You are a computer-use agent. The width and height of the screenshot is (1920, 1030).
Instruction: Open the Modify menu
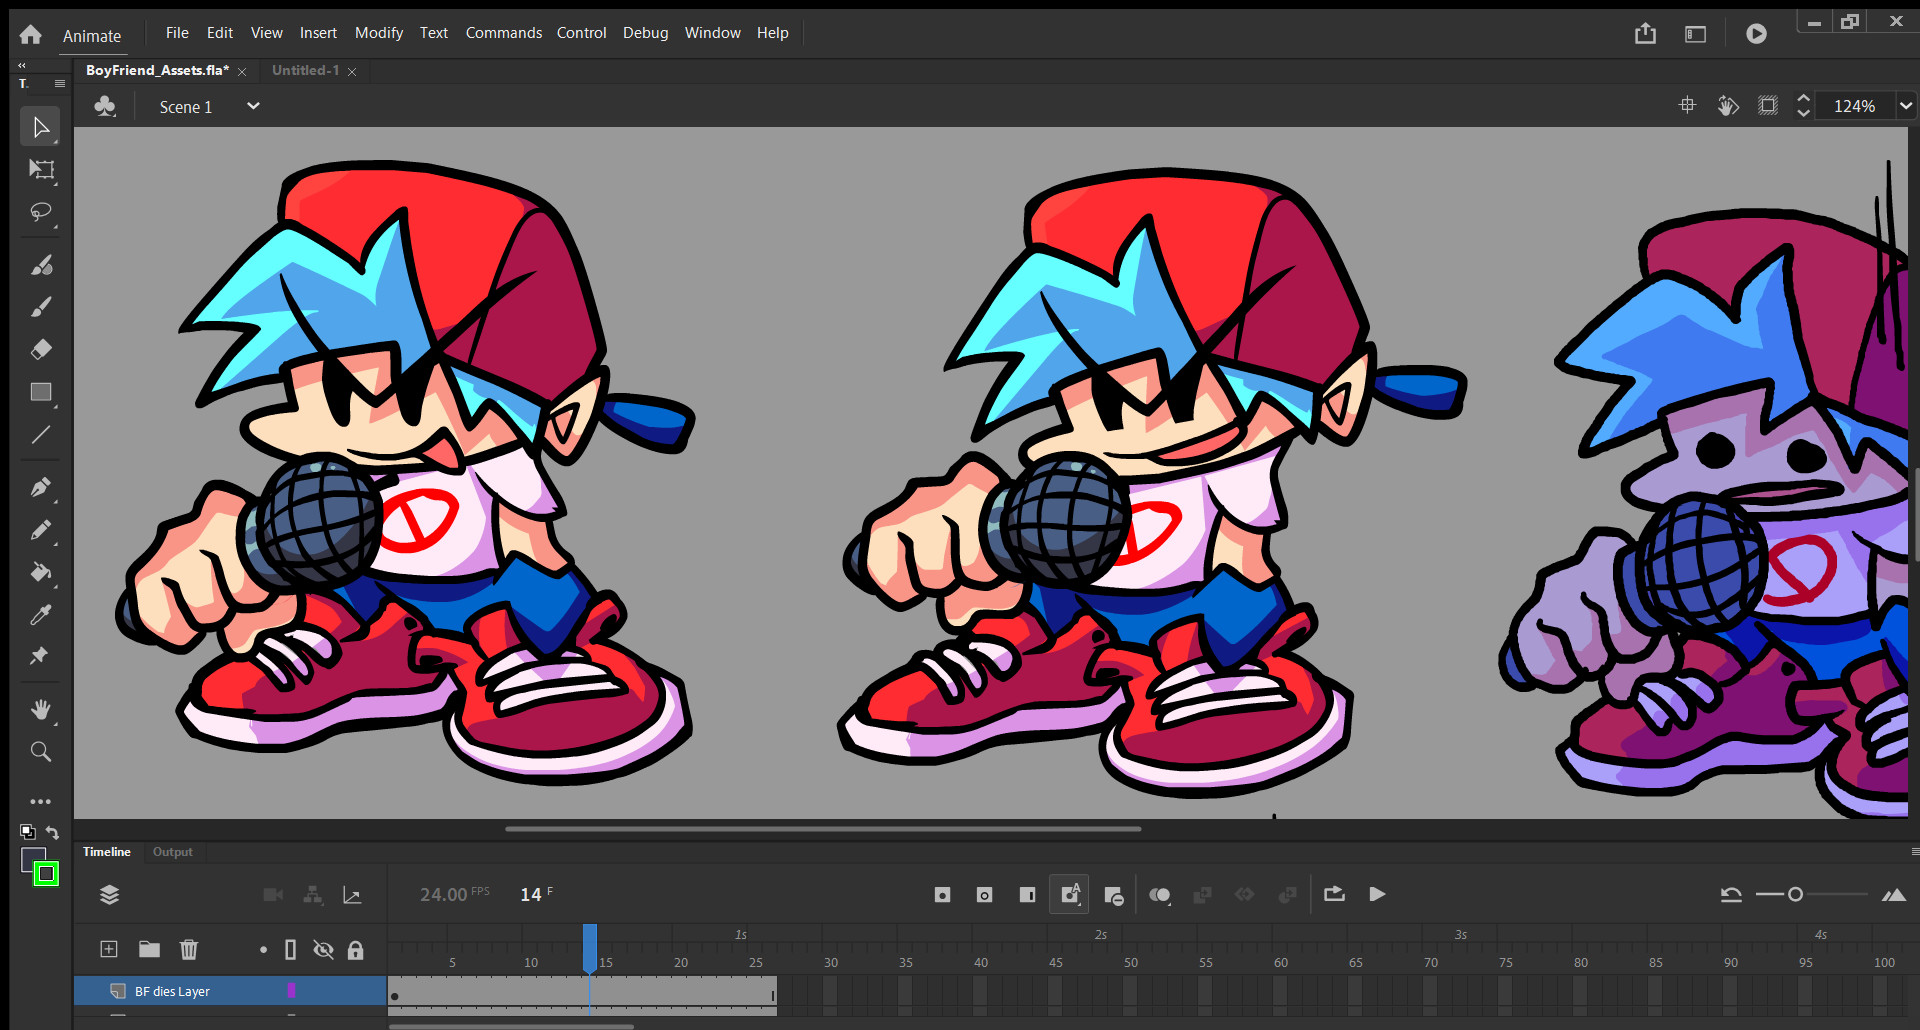pyautogui.click(x=378, y=32)
